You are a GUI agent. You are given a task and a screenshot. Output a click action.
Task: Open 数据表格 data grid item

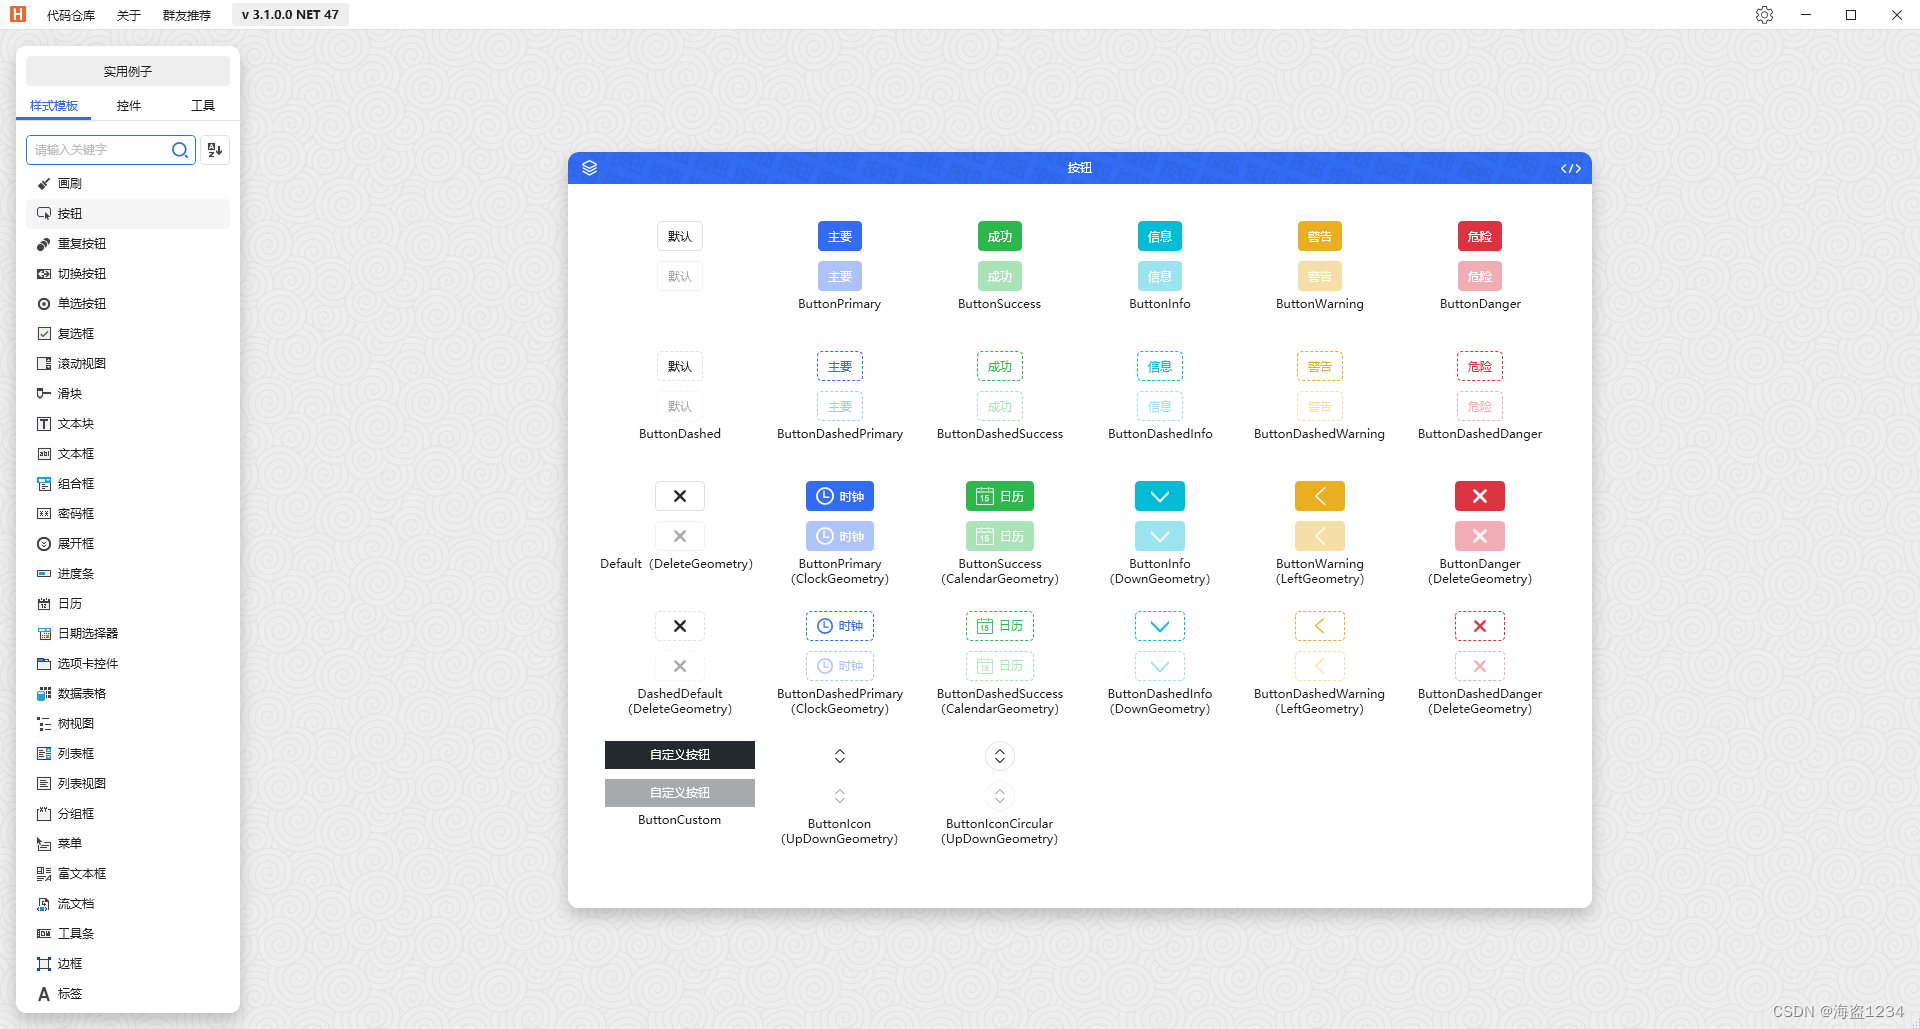coord(128,694)
